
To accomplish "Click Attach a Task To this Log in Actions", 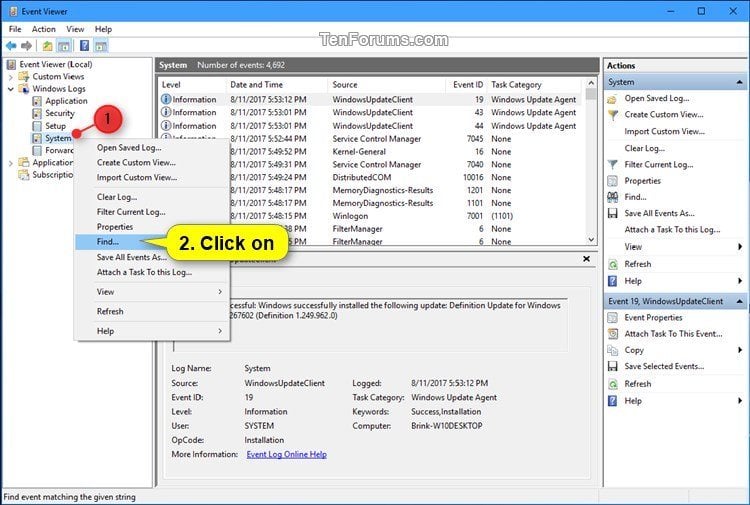I will [672, 230].
